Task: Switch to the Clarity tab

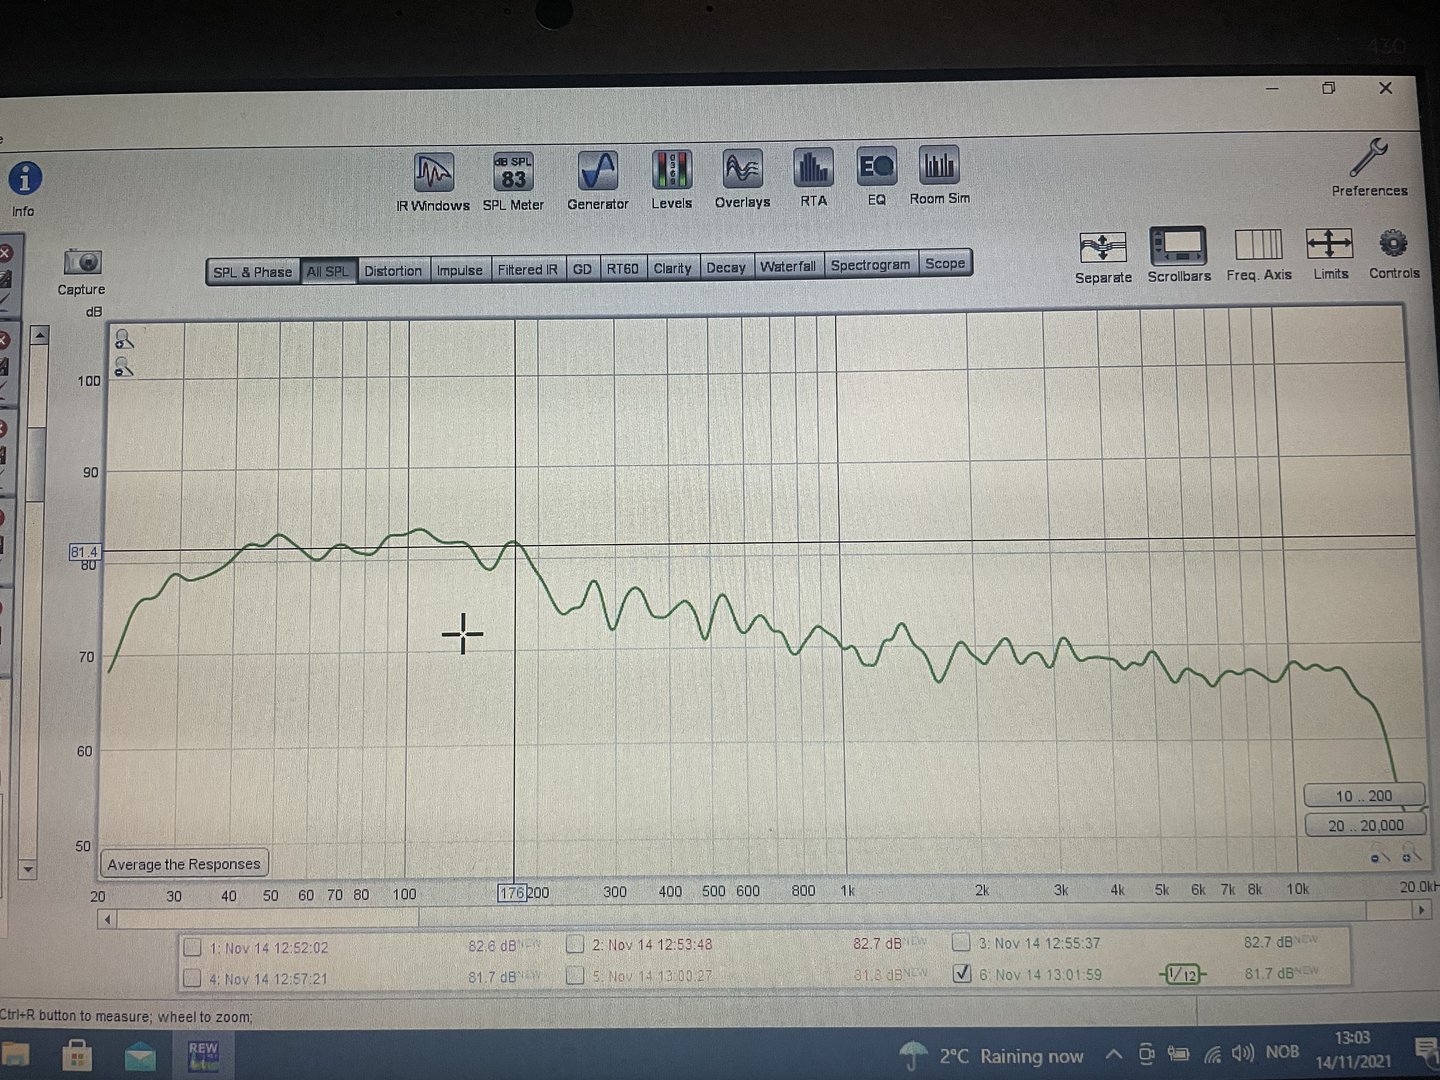Action: [x=672, y=267]
